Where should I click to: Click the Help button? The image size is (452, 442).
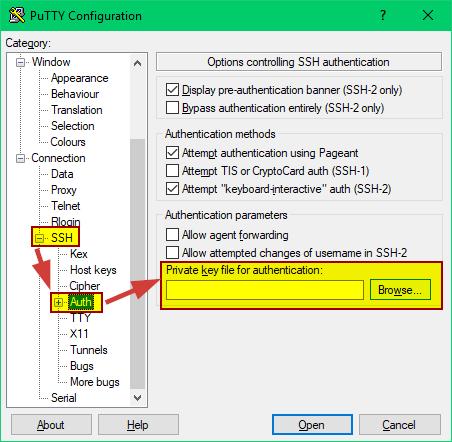138,425
